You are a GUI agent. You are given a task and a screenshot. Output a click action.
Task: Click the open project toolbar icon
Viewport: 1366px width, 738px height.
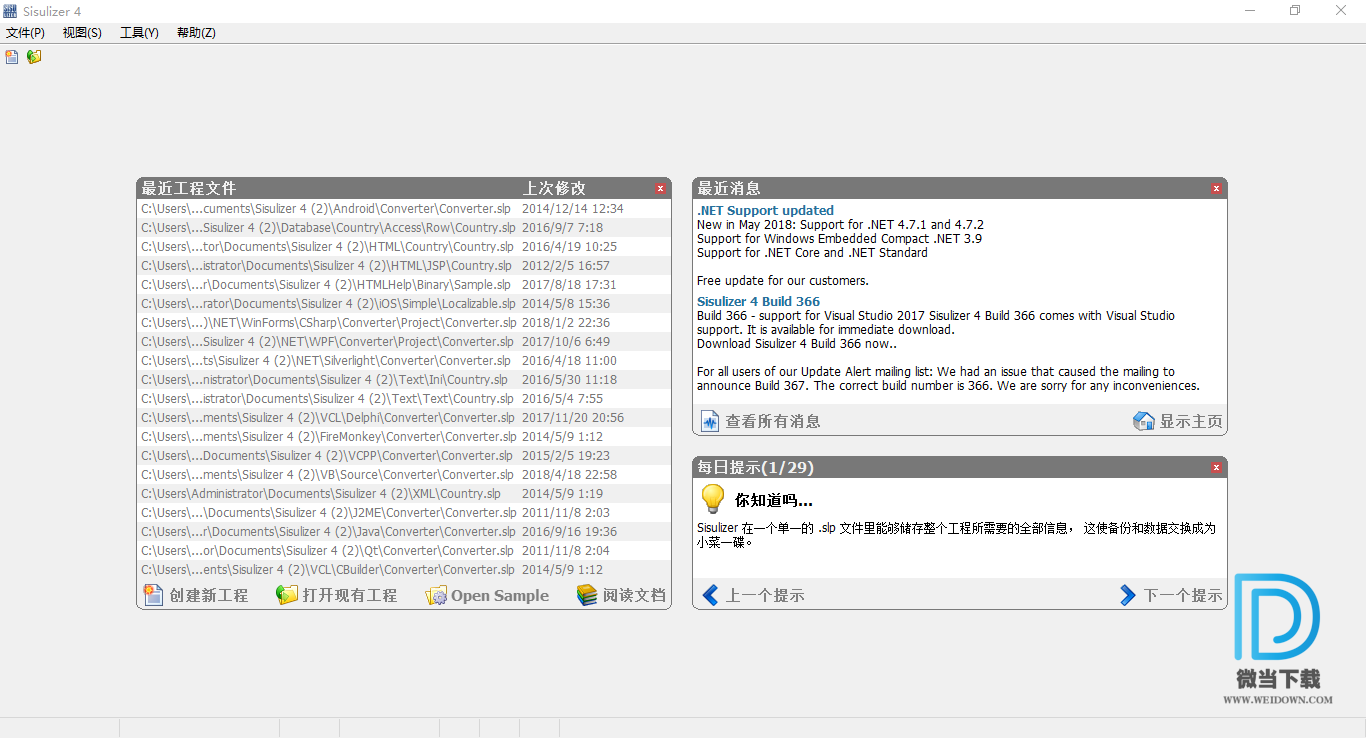tap(34, 57)
